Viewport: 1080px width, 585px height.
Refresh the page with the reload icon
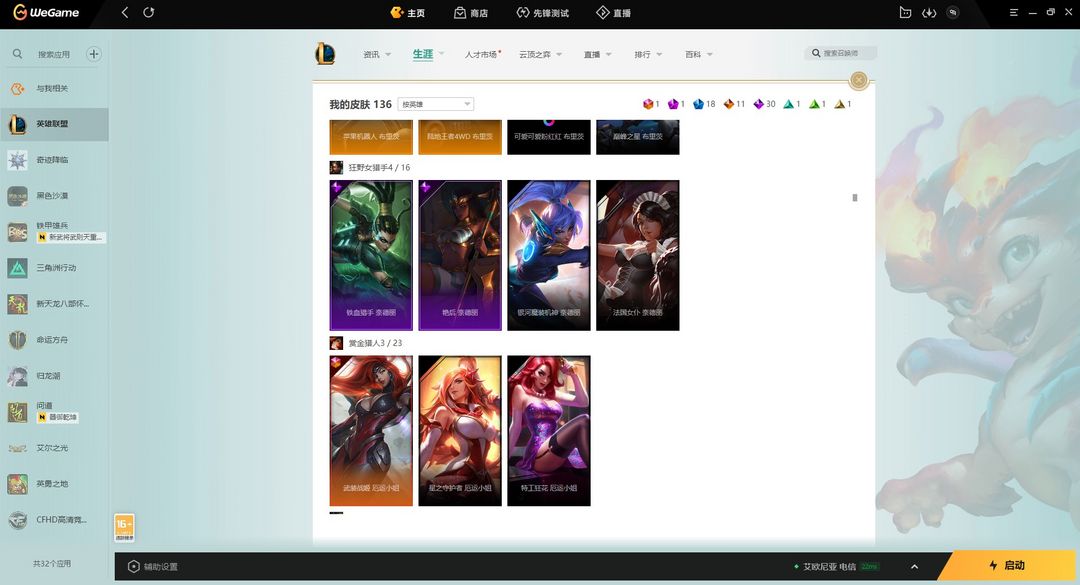(x=148, y=12)
